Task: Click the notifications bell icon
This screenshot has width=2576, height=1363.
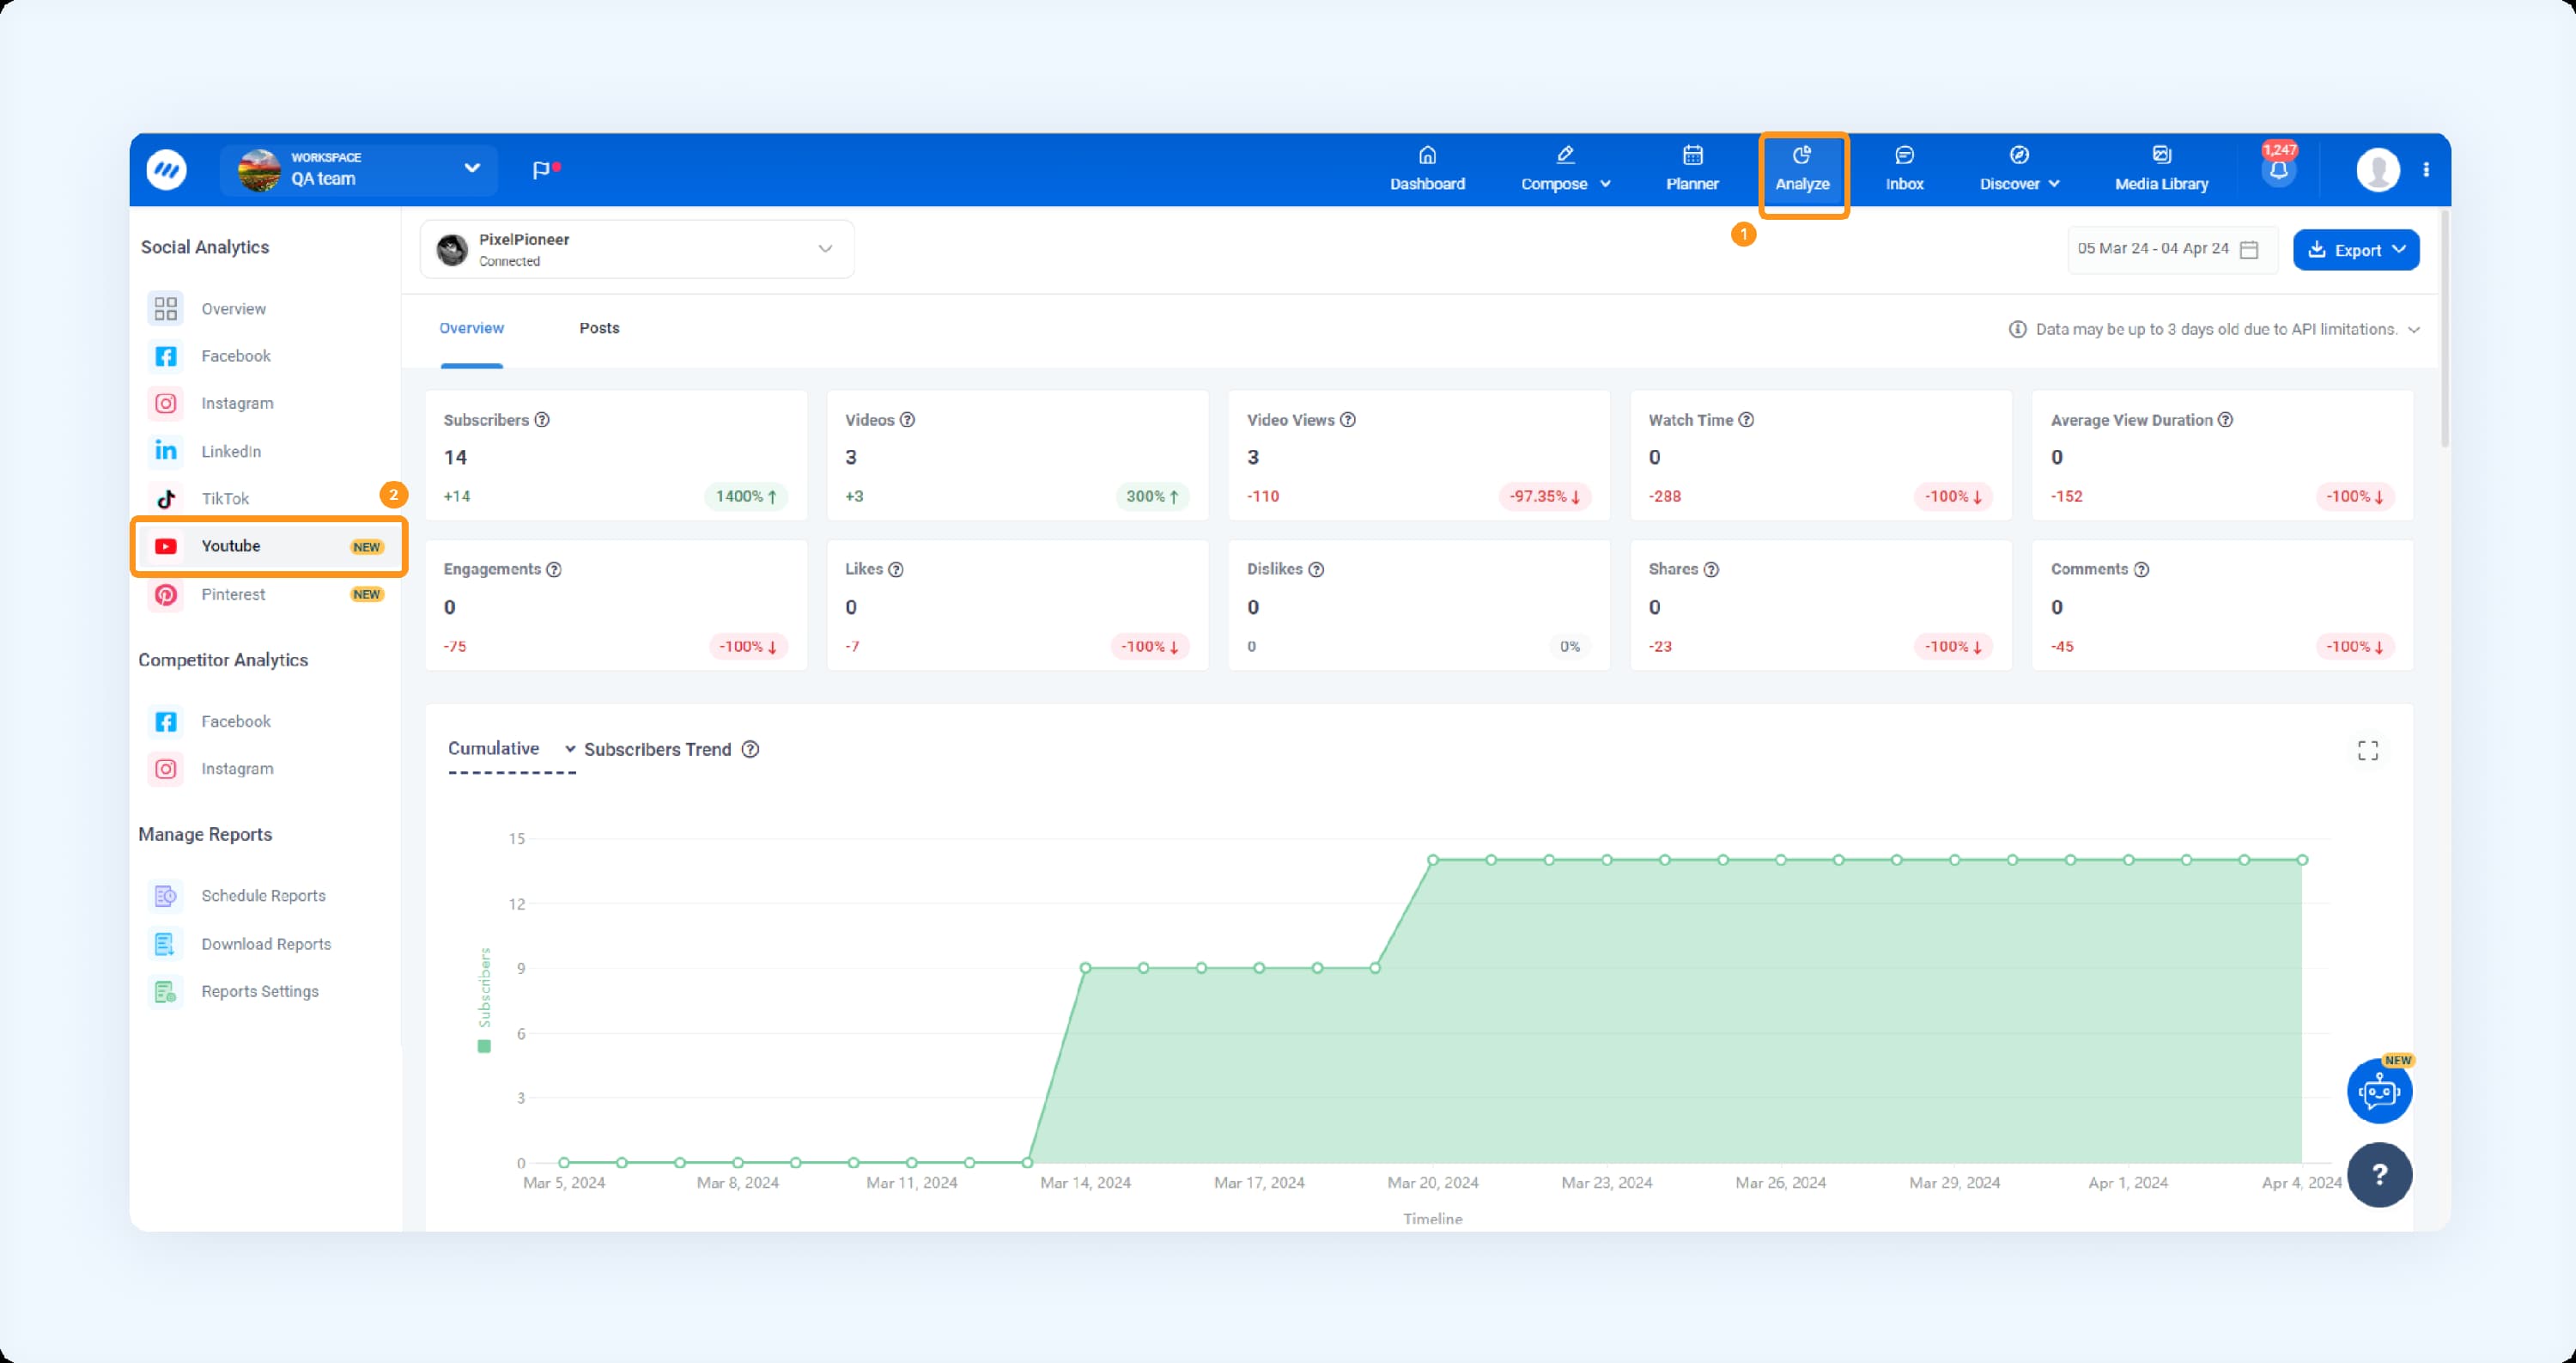Action: point(2280,168)
